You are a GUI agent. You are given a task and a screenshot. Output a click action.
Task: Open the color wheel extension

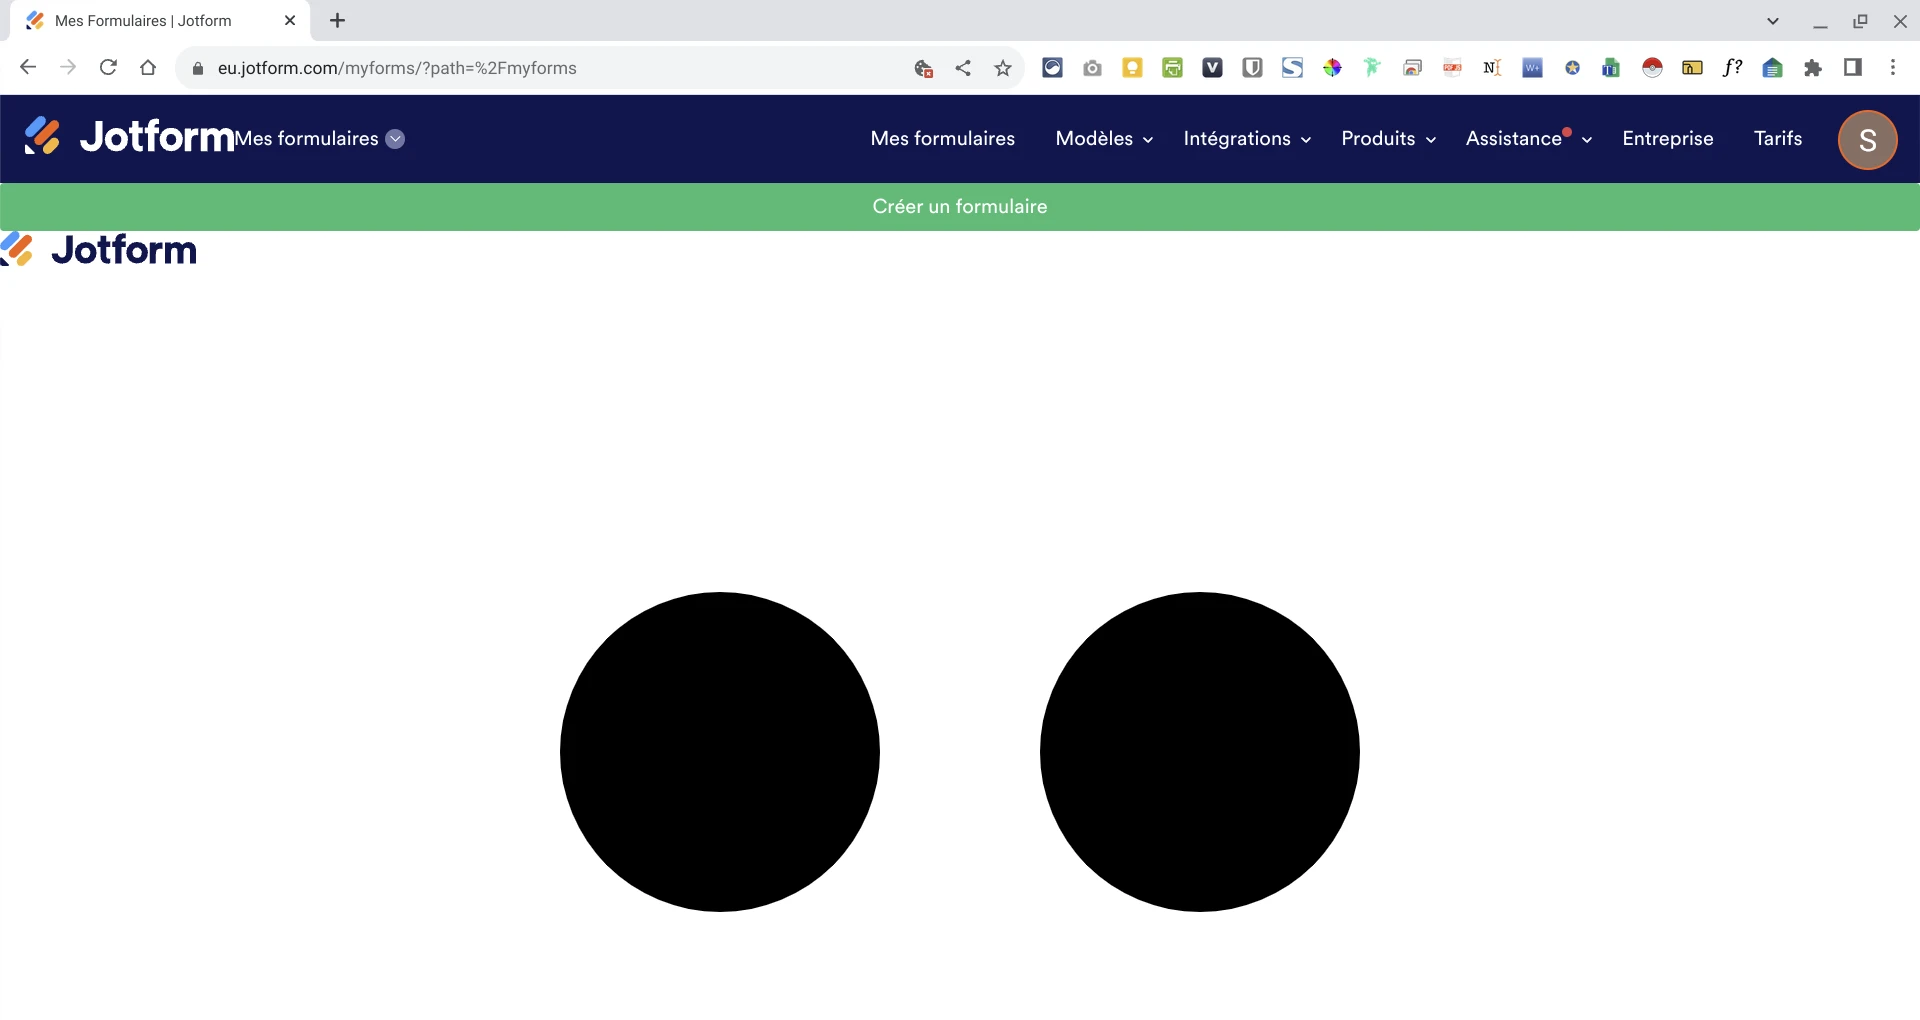[1332, 67]
